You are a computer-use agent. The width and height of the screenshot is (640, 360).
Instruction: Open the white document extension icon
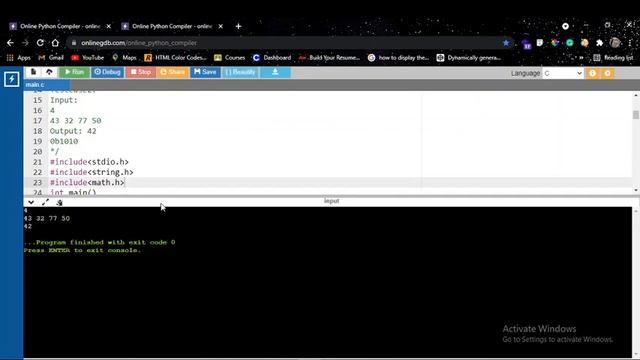540,42
